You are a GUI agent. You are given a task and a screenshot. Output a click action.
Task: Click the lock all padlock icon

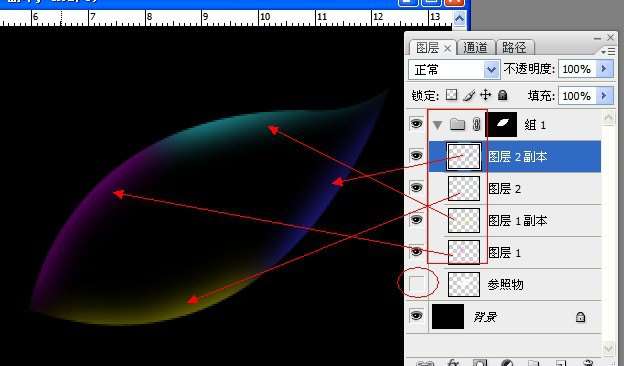503,95
